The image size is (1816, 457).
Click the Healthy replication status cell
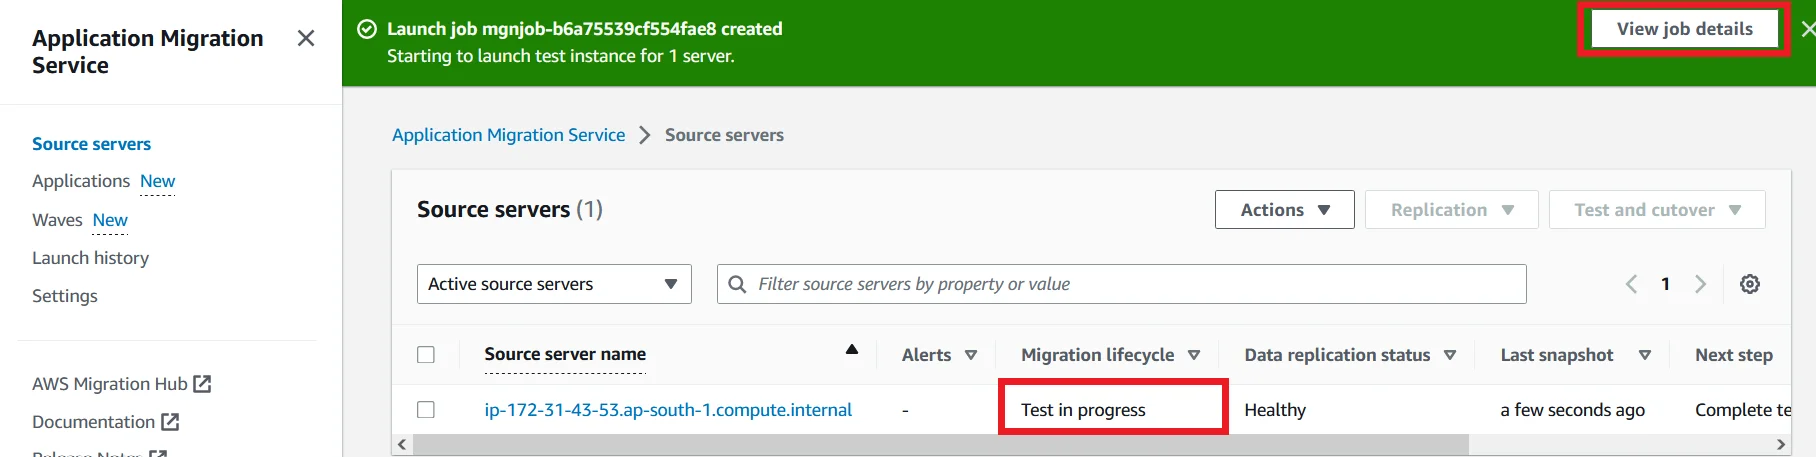pos(1275,409)
